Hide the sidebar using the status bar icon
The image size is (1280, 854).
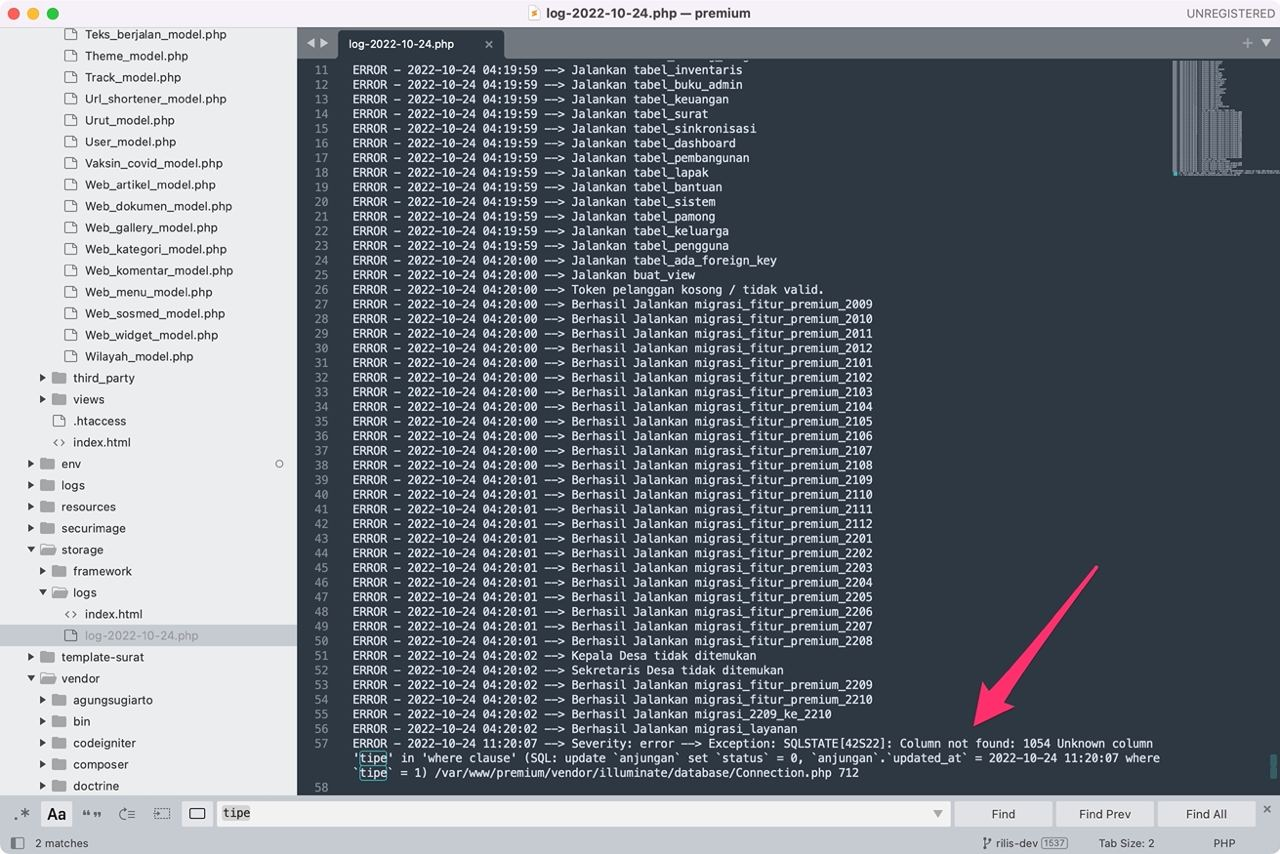[17, 843]
